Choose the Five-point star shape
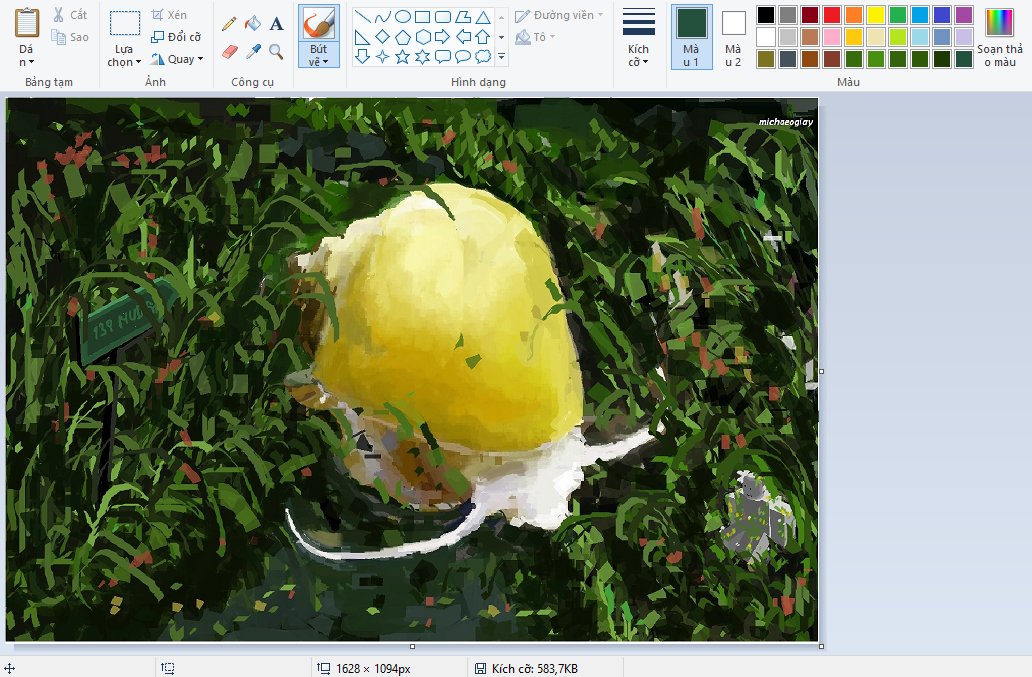Image resolution: width=1032 pixels, height=677 pixels. pos(403,57)
